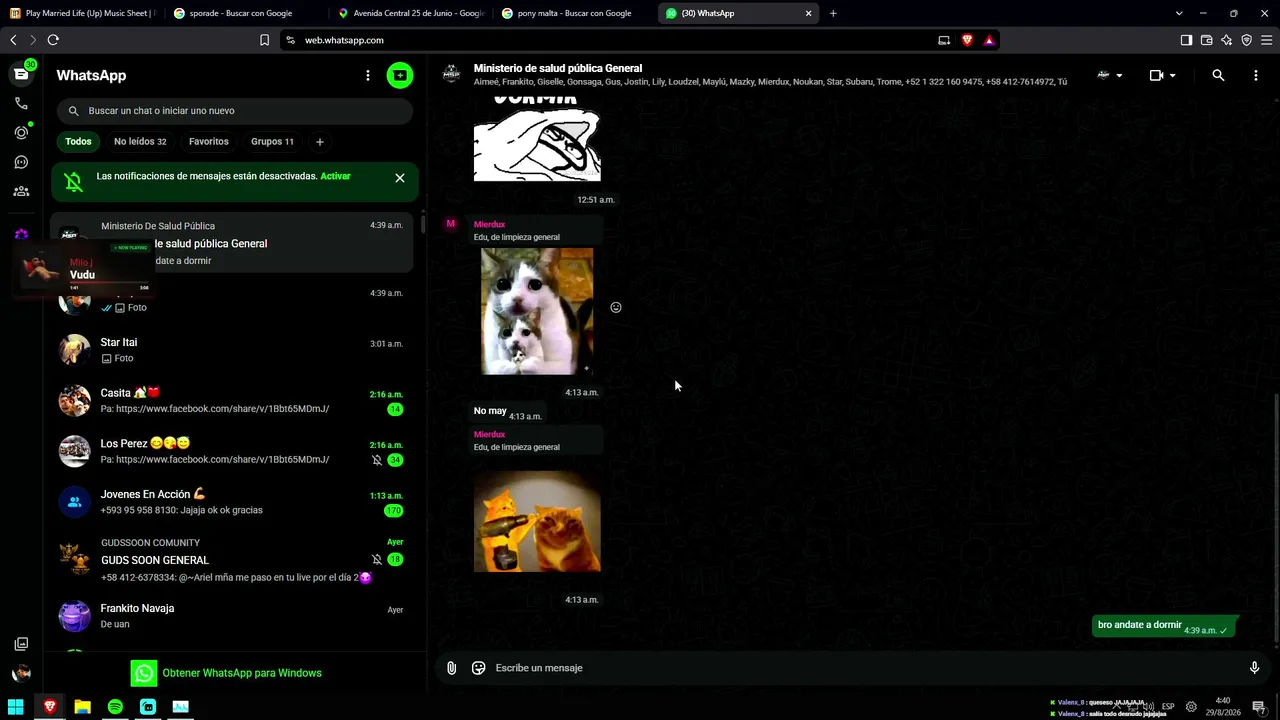
Task: Start a new chat with the green button
Action: pyautogui.click(x=400, y=75)
